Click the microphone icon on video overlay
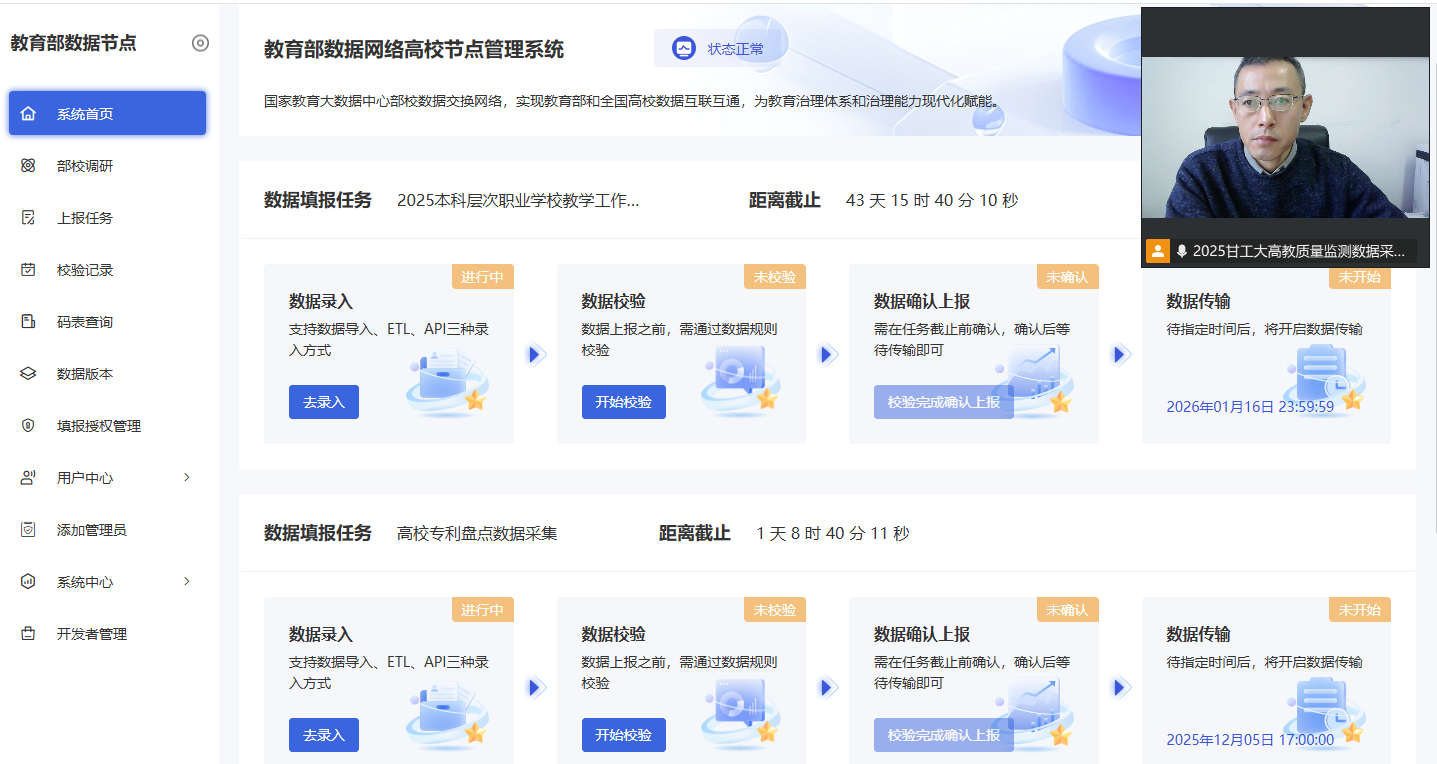The height and width of the screenshot is (764, 1437). [x=1181, y=251]
